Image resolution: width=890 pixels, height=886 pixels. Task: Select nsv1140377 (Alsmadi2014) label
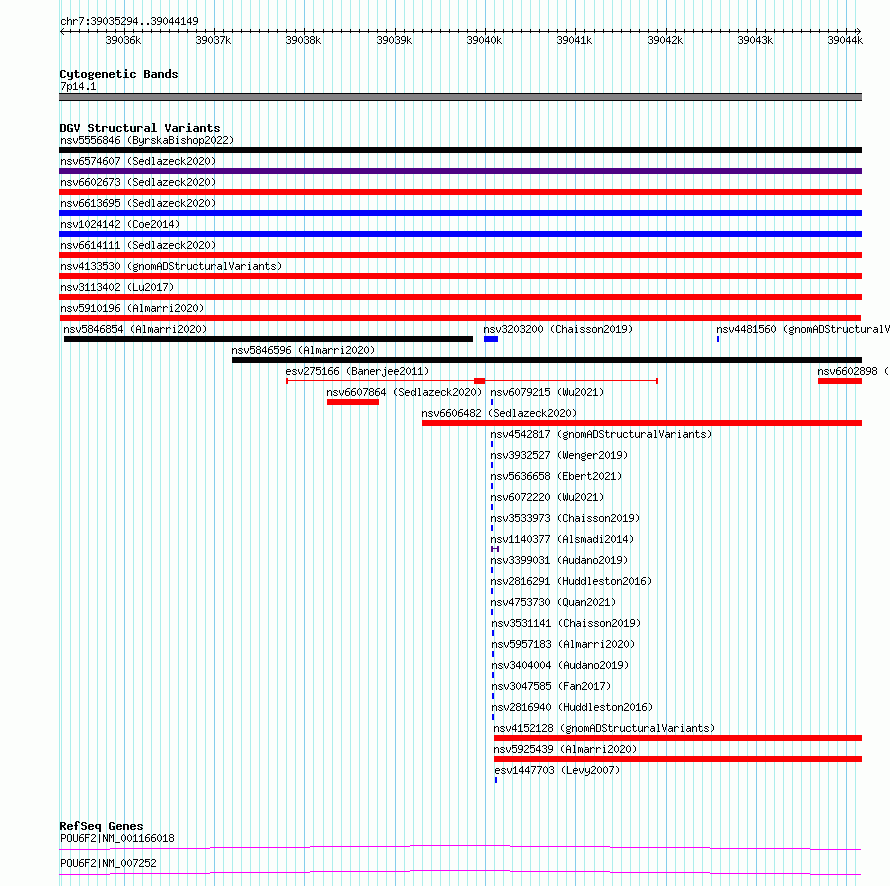coord(562,539)
